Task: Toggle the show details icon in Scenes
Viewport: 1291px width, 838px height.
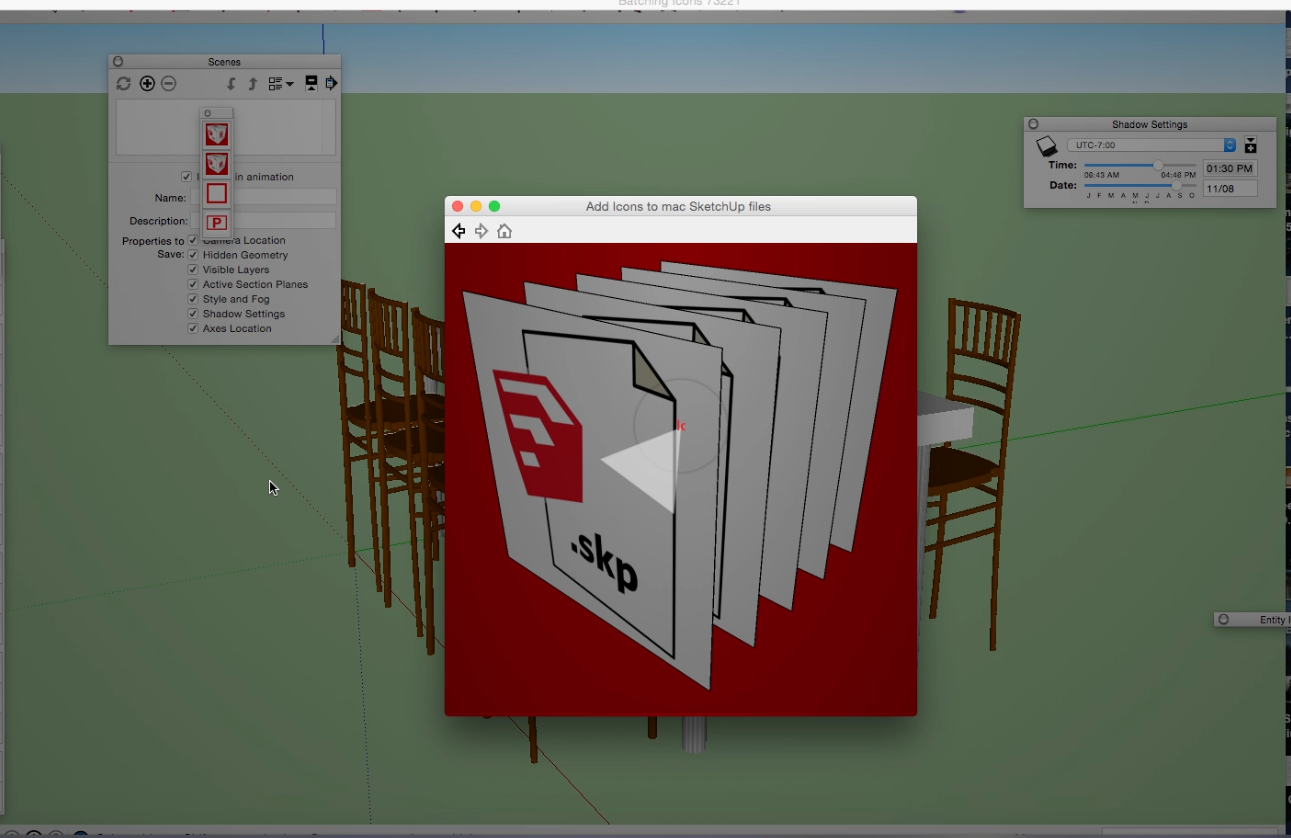Action: coord(311,83)
